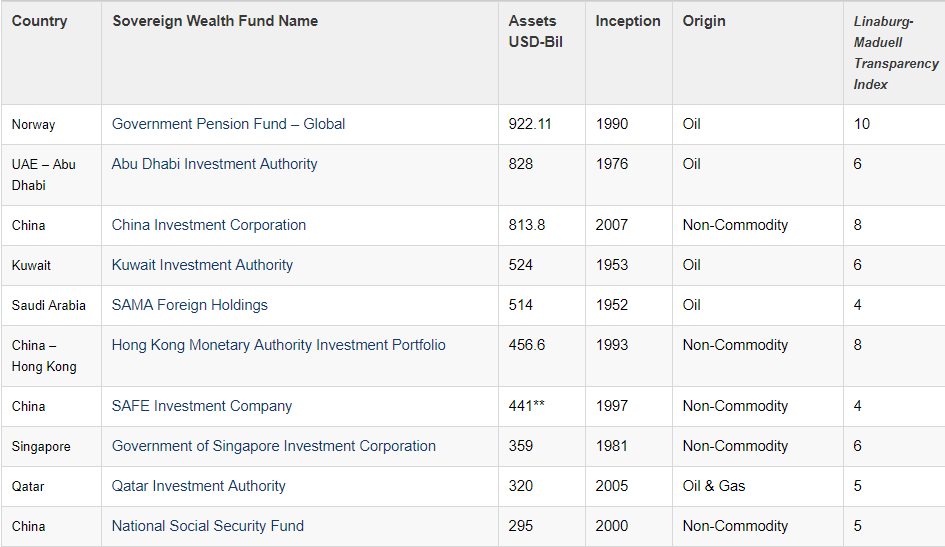
Task: Select inception year 1993
Action: (612, 345)
